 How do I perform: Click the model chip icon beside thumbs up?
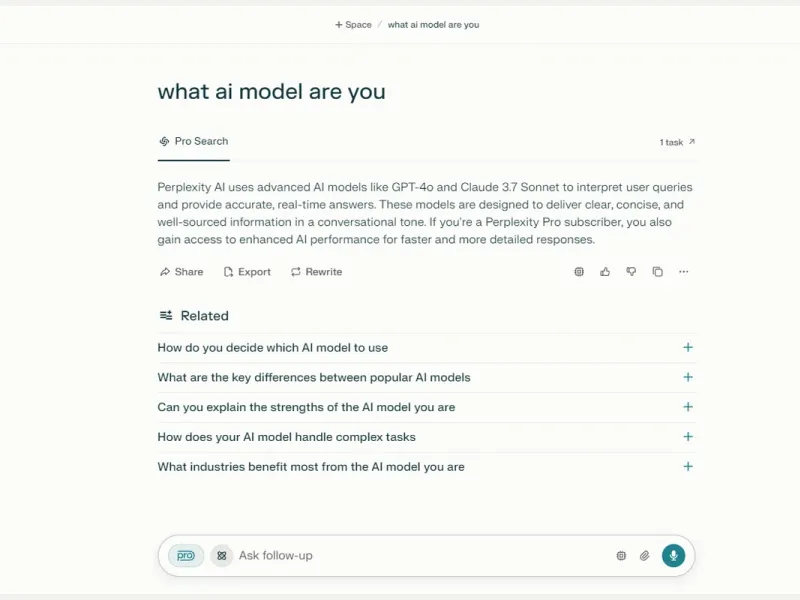pos(579,272)
